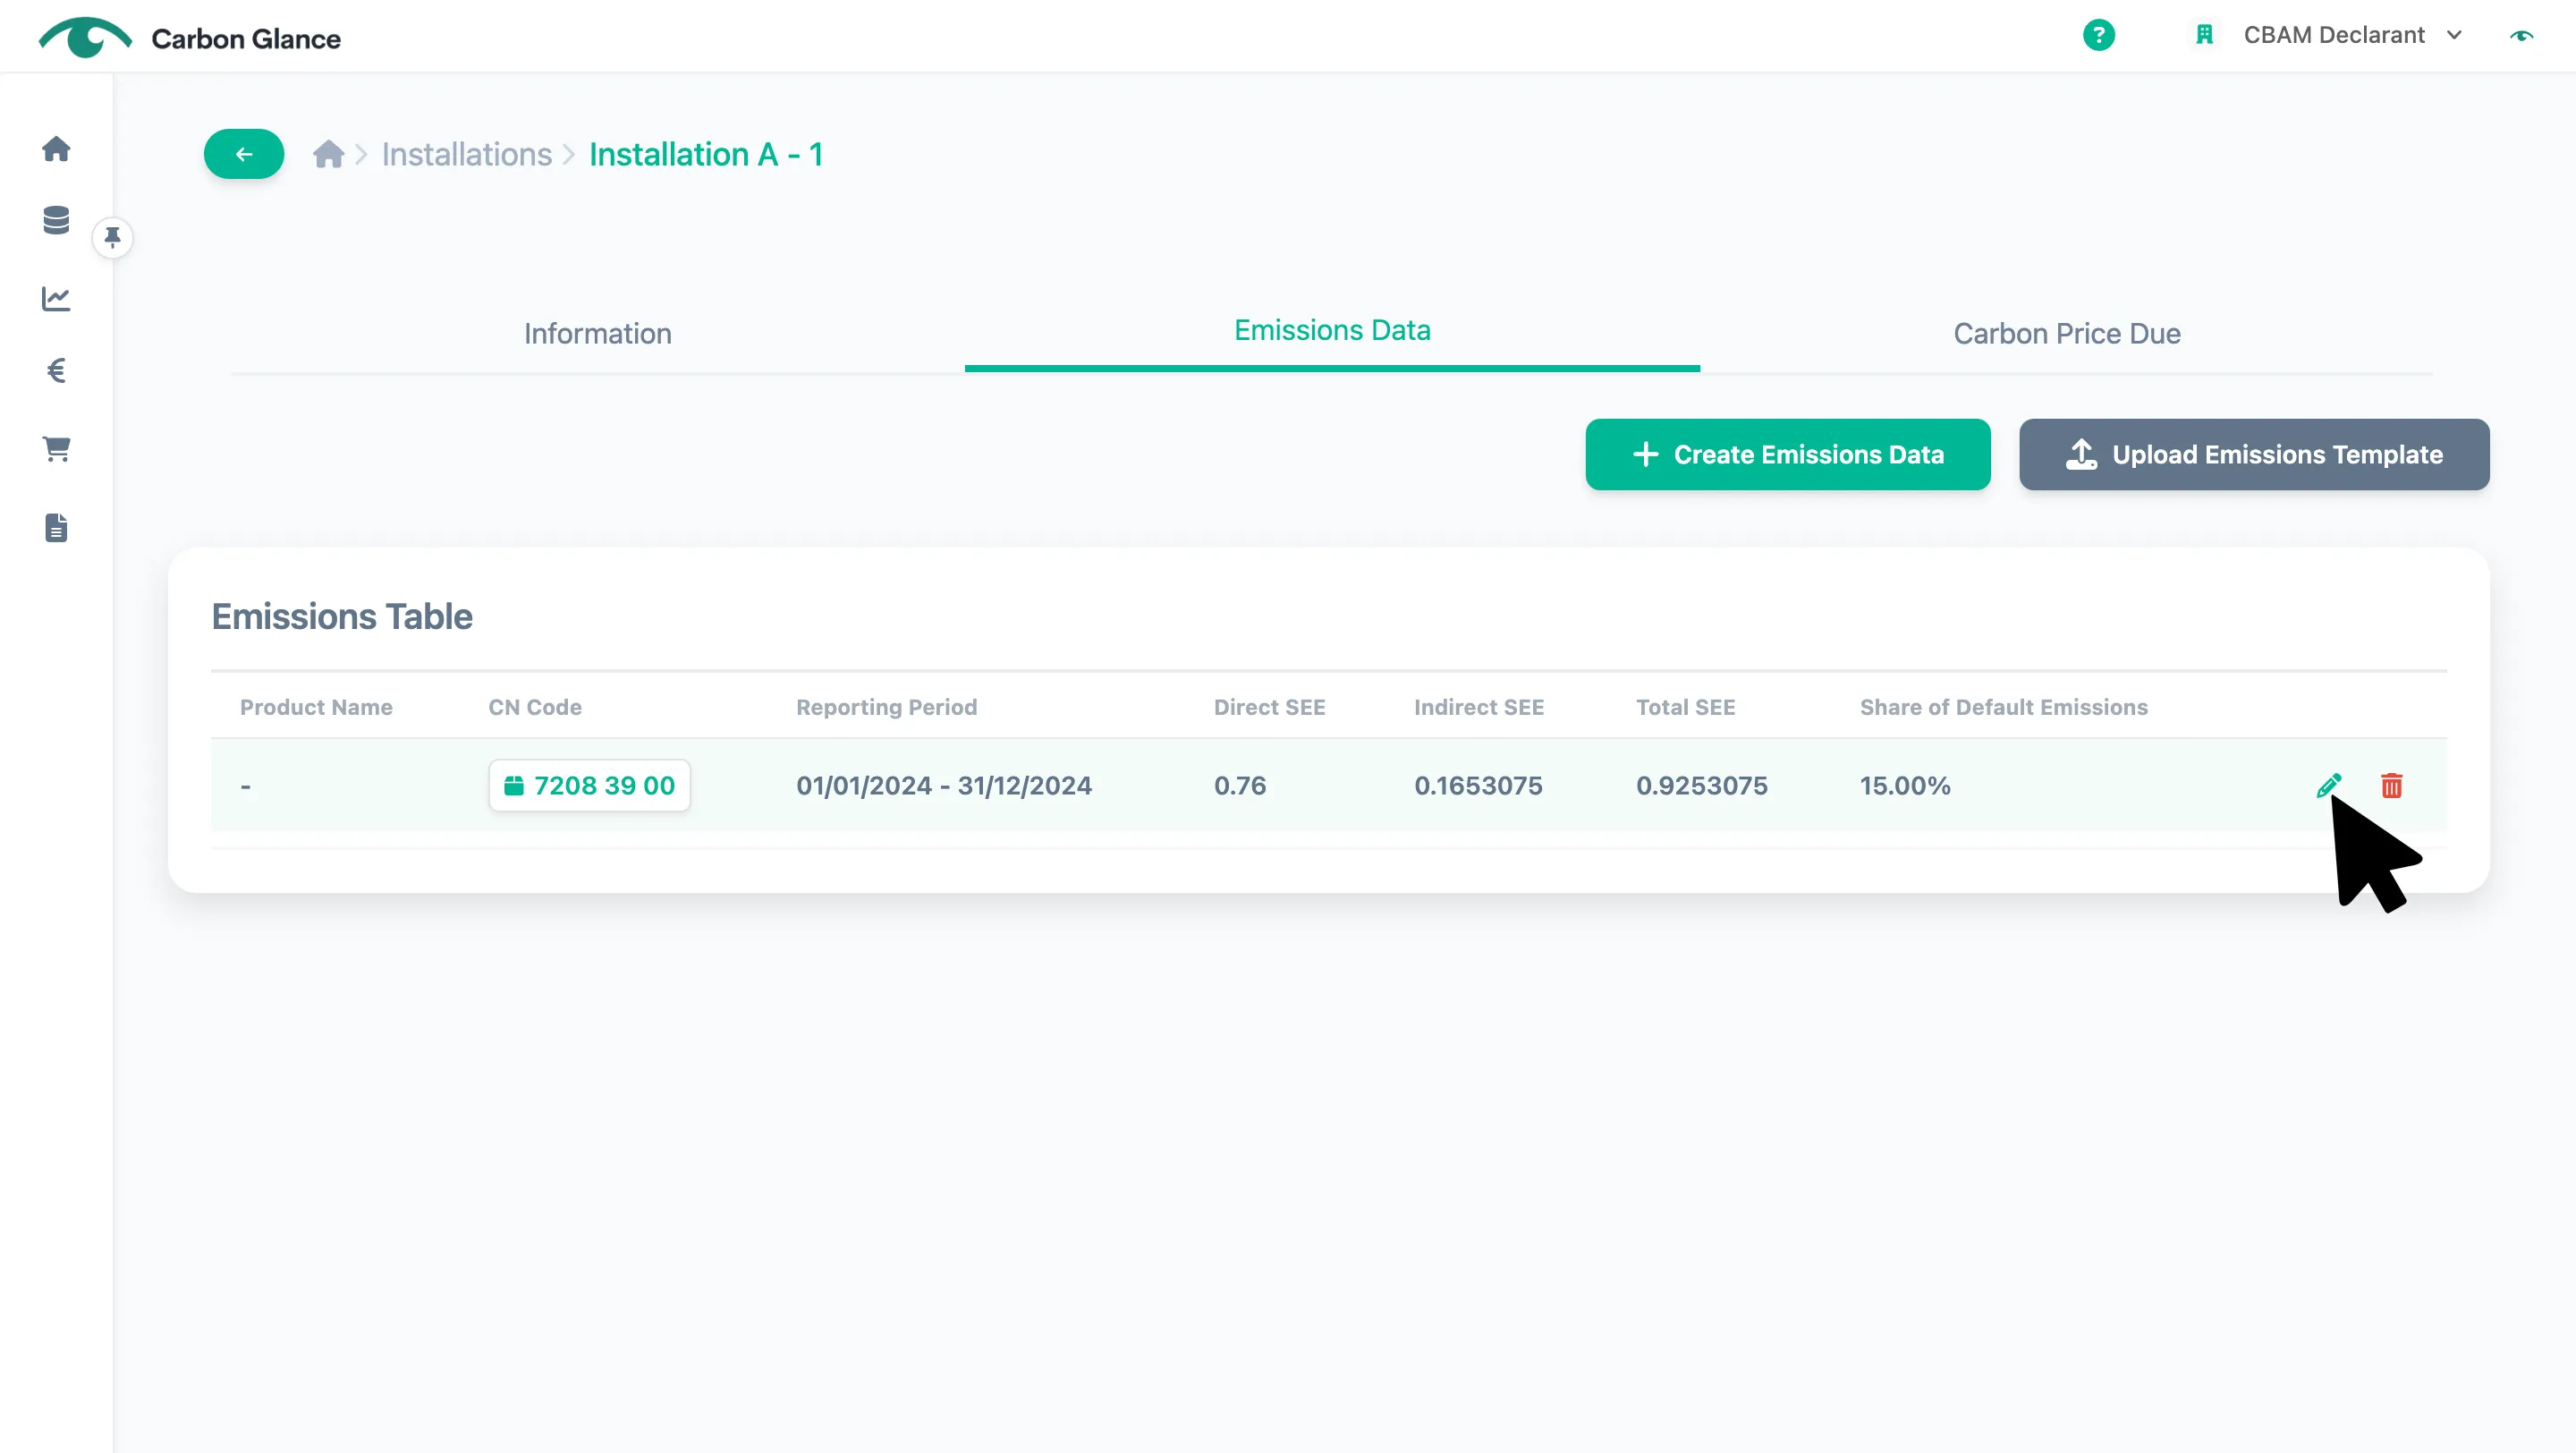Click the Total SEE column header
2576x1453 pixels.
(x=1685, y=707)
